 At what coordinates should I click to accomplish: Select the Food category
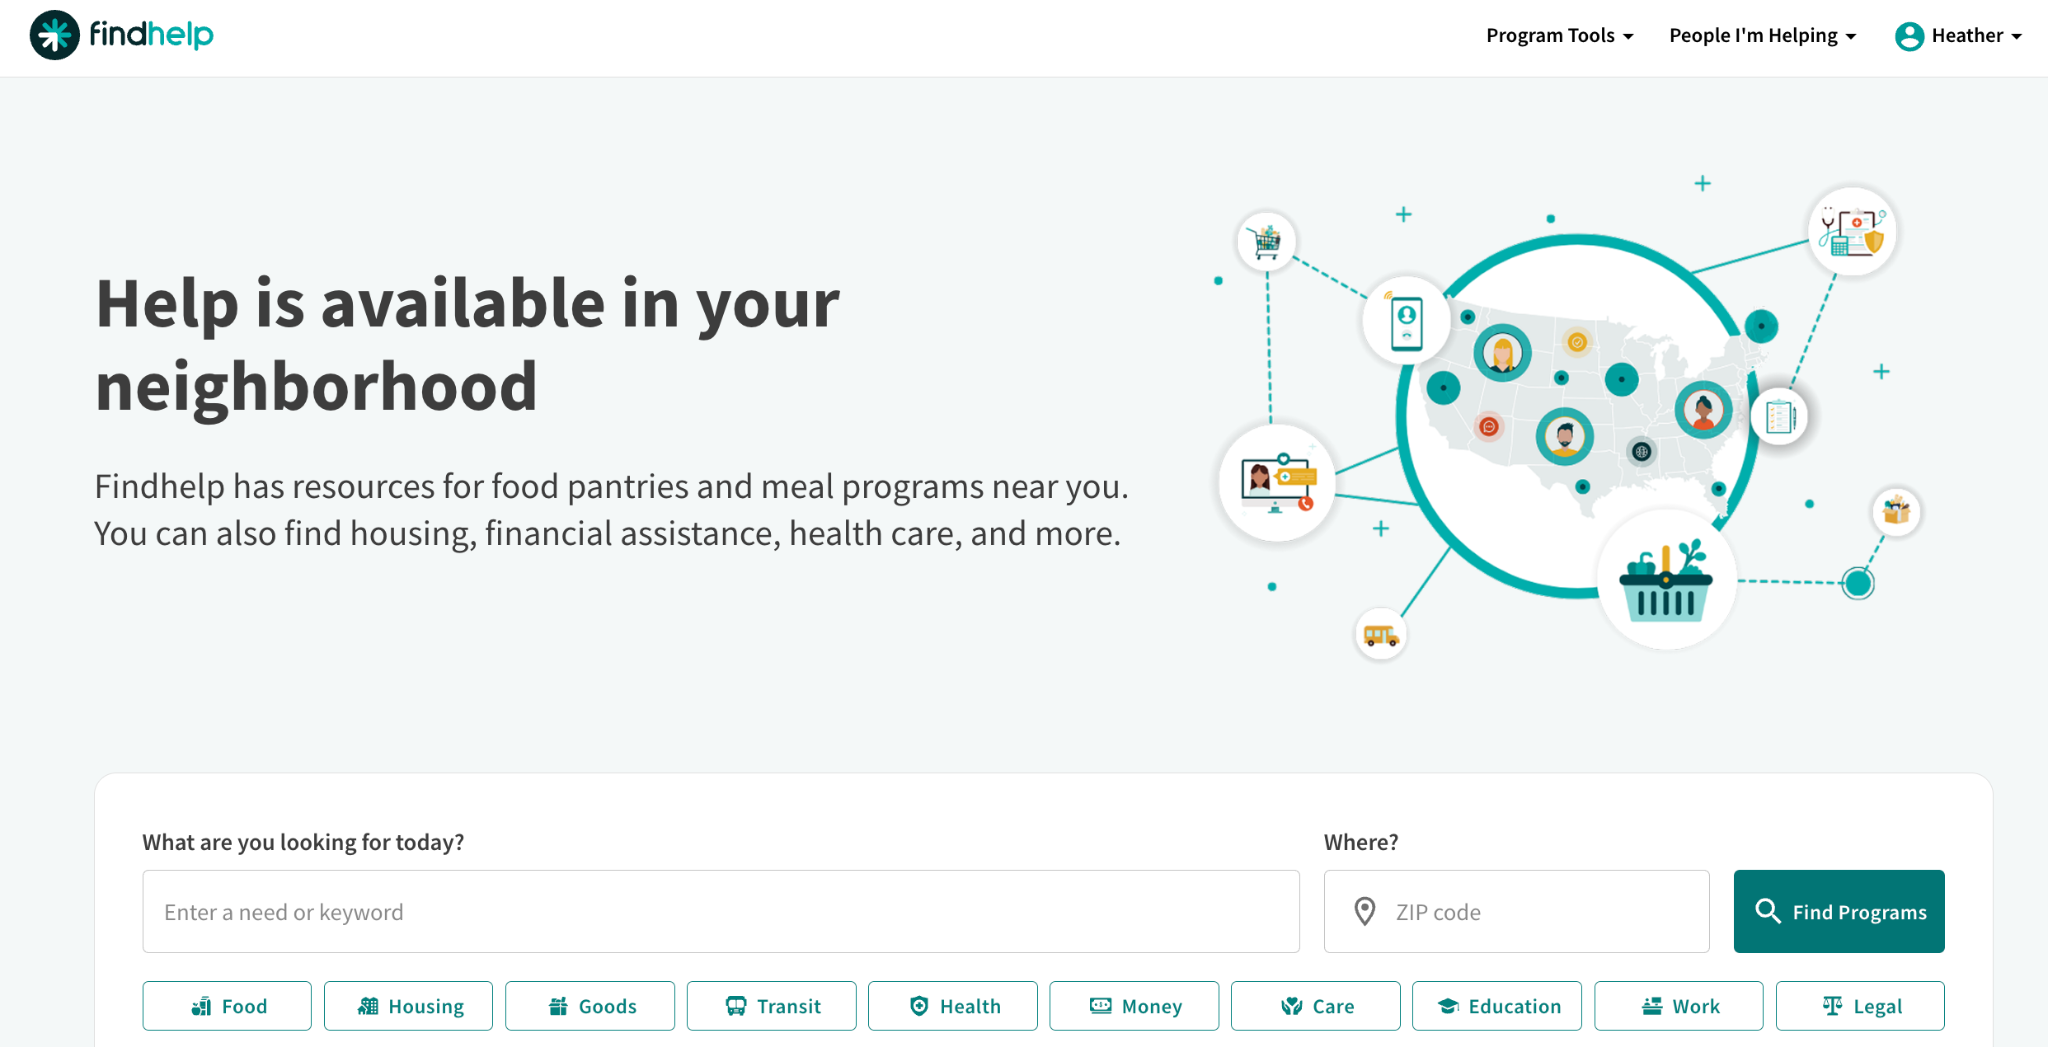pos(227,1006)
